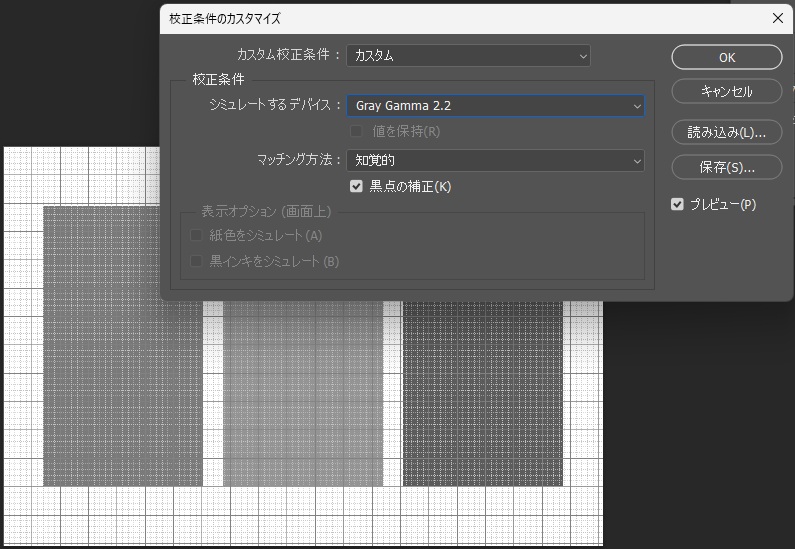
Task: Uncheck 黒点の補正(K) checkbox
Action: point(356,186)
